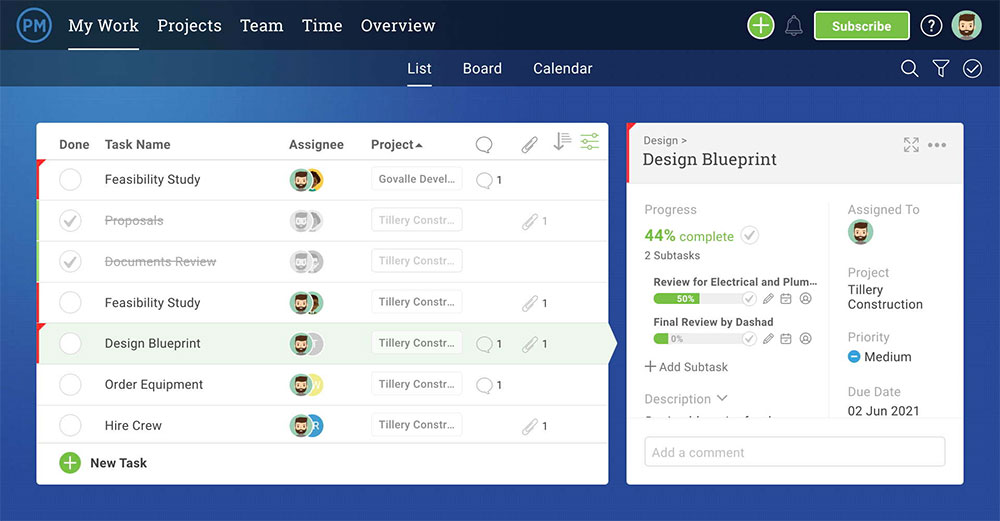The image size is (1000, 521).
Task: Open the three-dot more options menu
Action: 937,145
